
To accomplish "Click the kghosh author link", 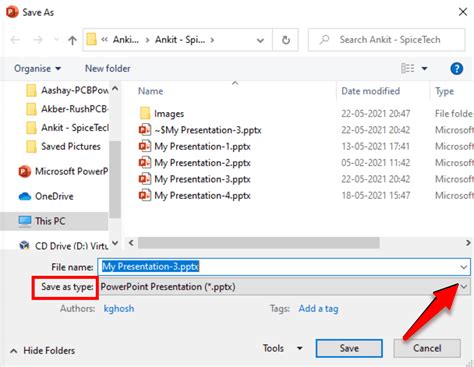I will (119, 309).
